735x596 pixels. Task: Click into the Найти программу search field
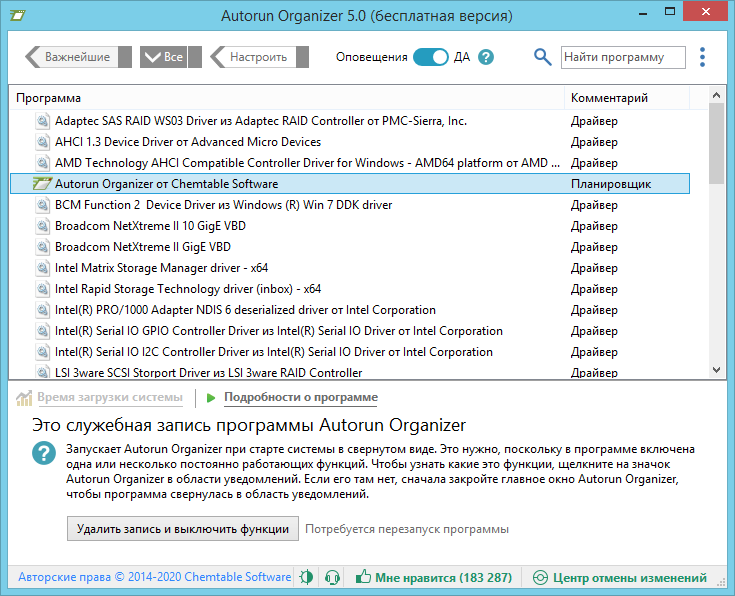(623, 57)
